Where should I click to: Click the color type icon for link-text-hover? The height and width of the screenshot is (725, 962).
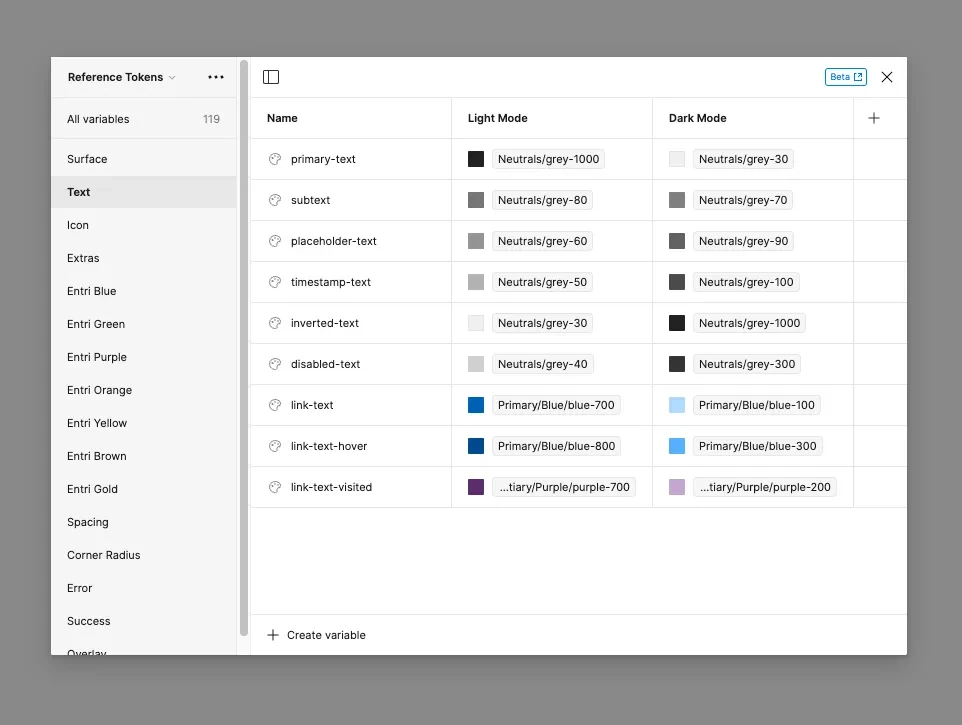tap(275, 446)
